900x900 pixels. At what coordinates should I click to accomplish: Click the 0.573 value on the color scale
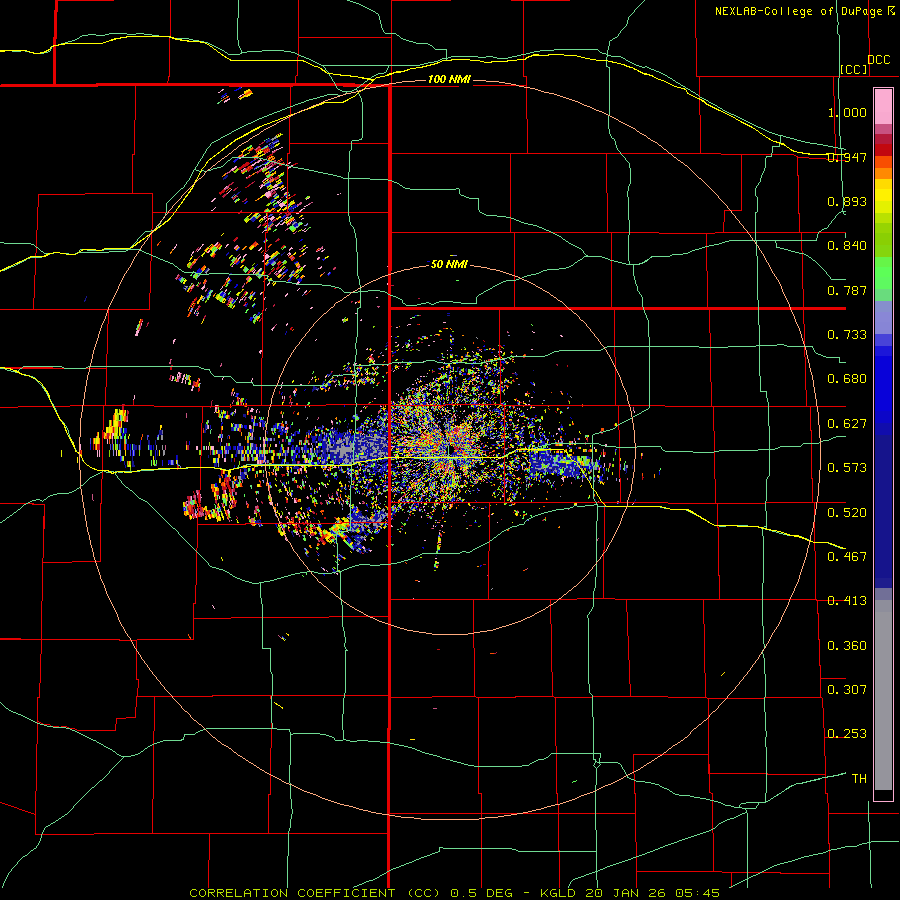point(847,468)
